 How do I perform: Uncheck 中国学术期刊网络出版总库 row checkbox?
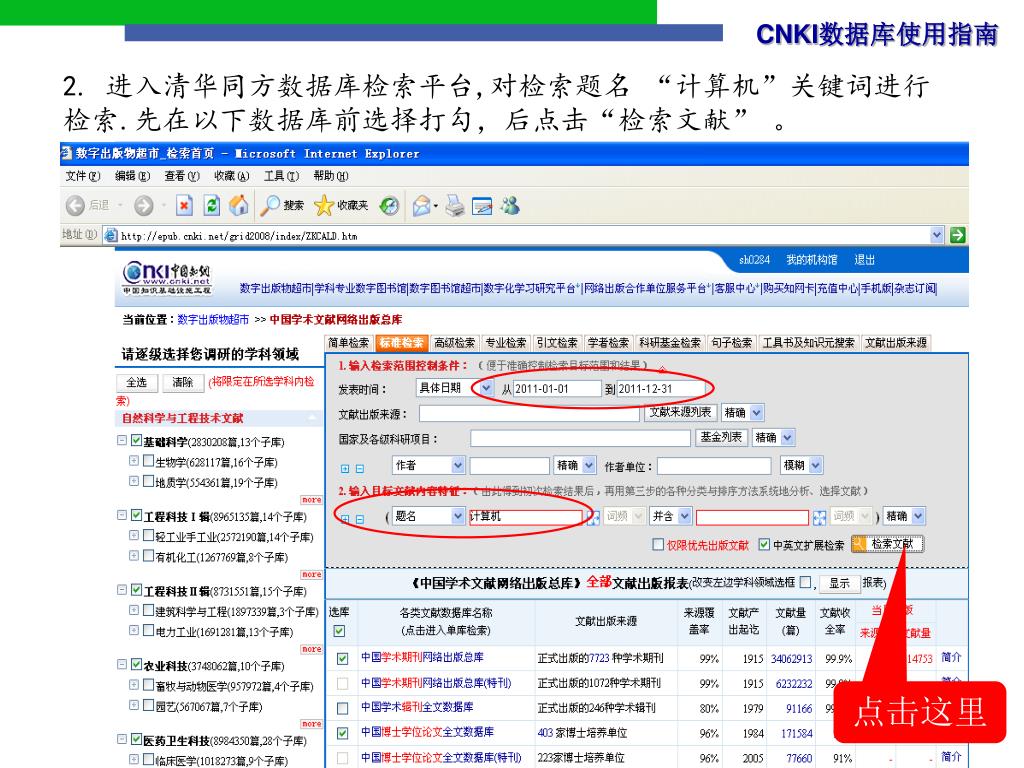pos(342,658)
